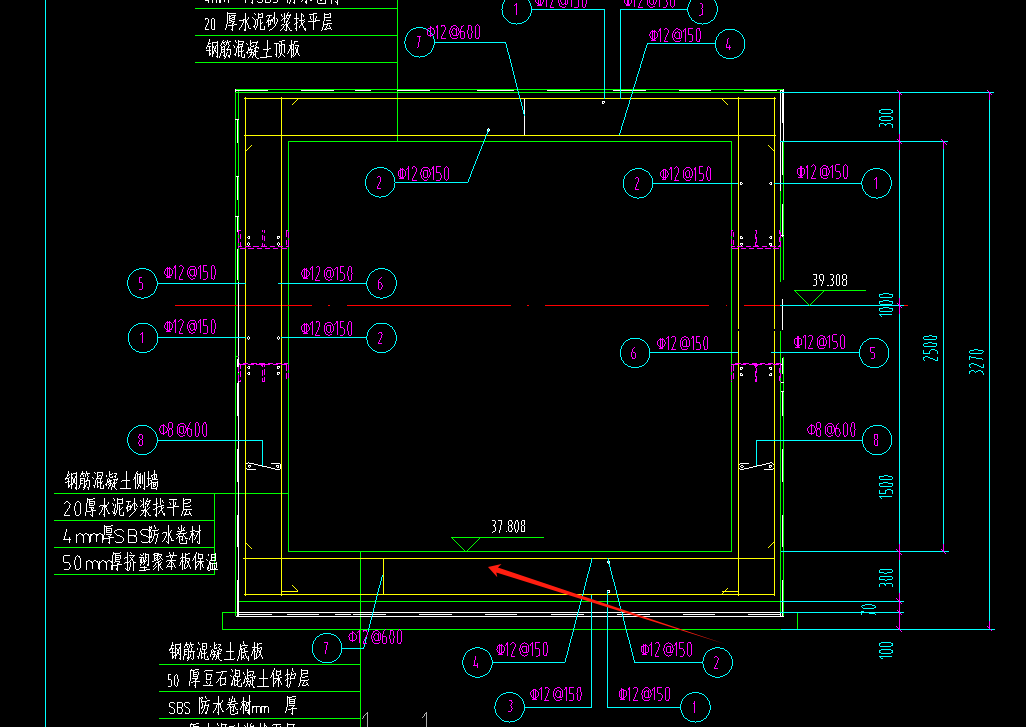This screenshot has width=1026, height=727.
Task: Select the 钢筋混凝土底板 label text
Action: pos(216,651)
